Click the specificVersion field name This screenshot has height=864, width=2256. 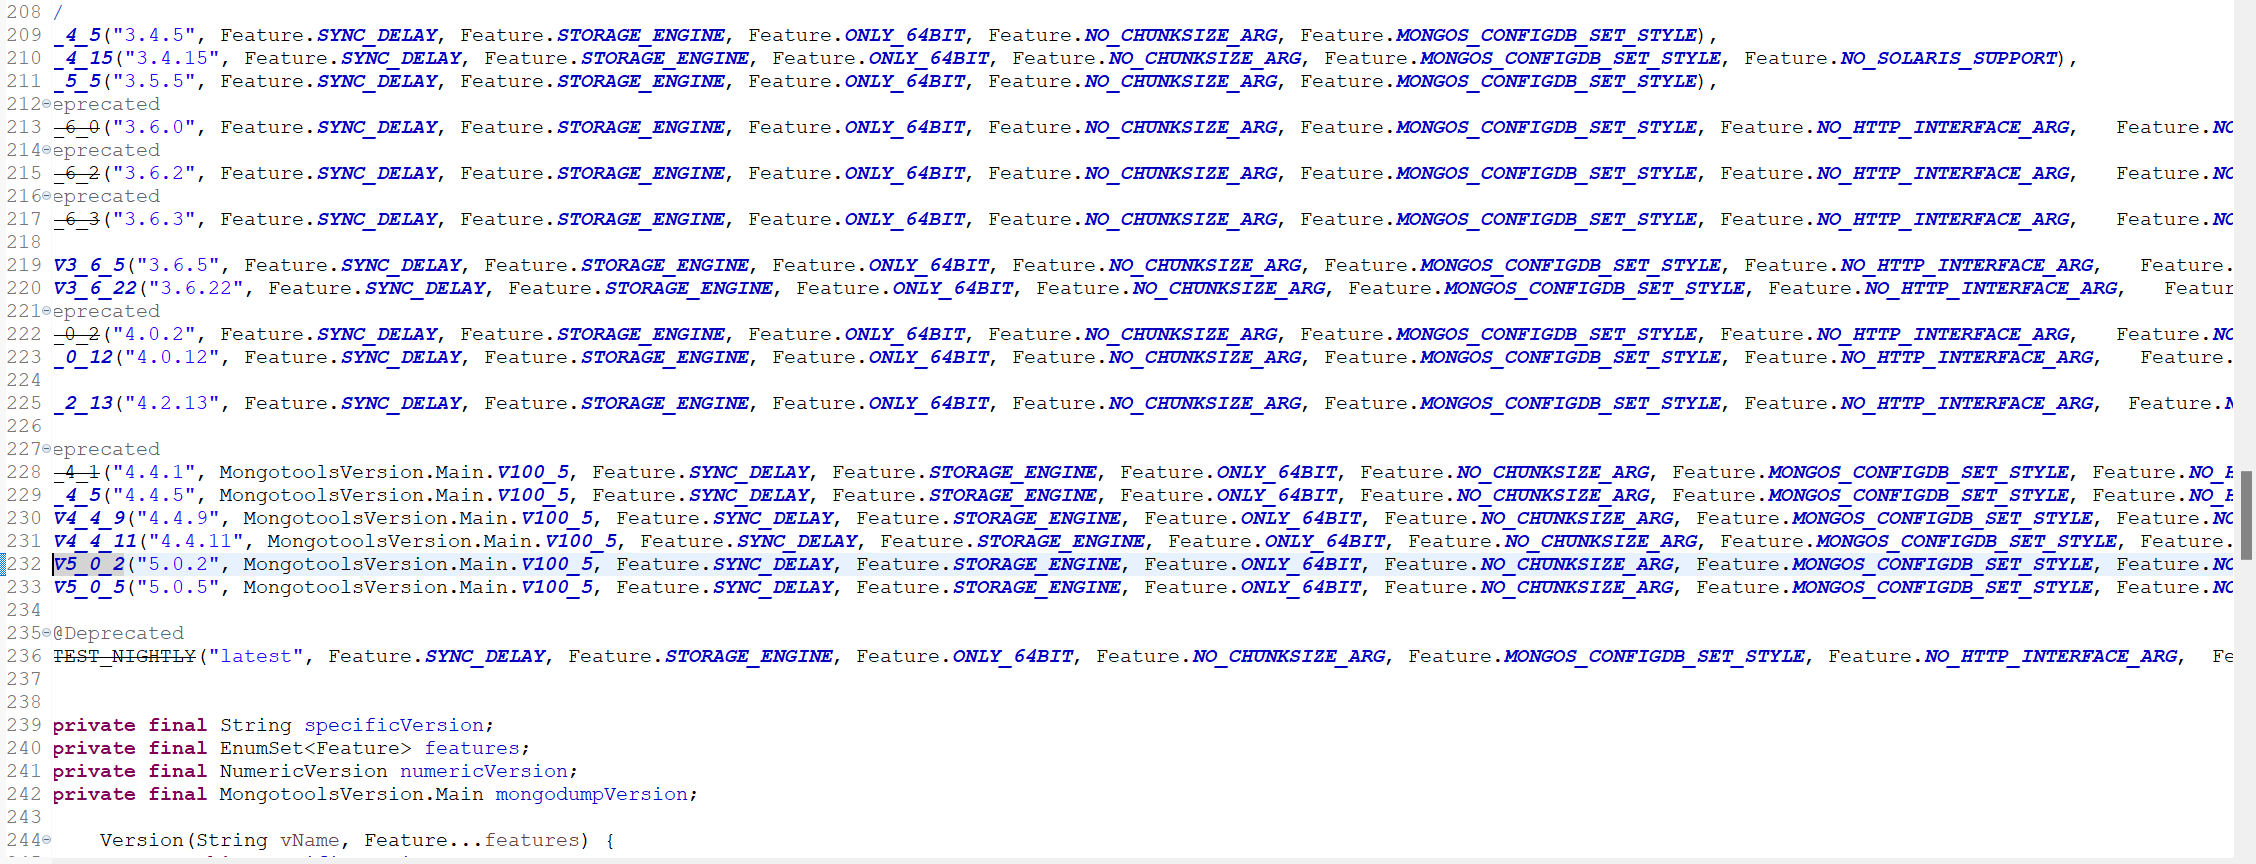(394, 725)
